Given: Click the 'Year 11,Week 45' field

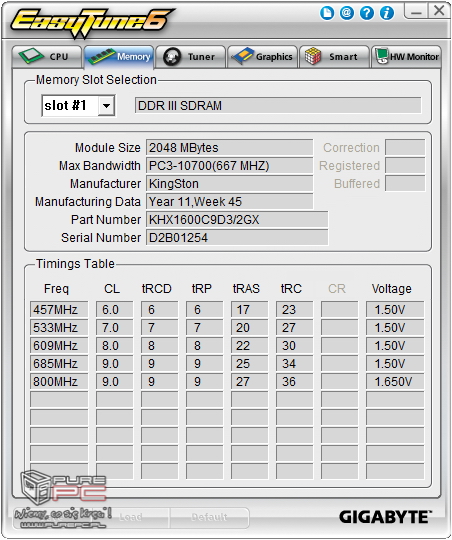Looking at the screenshot, I should [x=229, y=201].
